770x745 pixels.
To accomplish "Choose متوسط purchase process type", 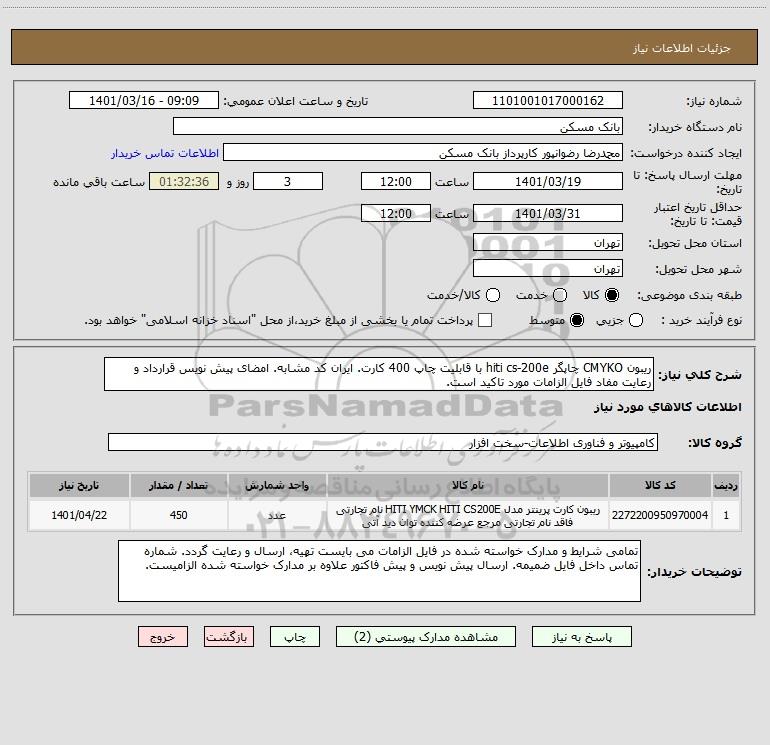I will pyautogui.click(x=577, y=320).
